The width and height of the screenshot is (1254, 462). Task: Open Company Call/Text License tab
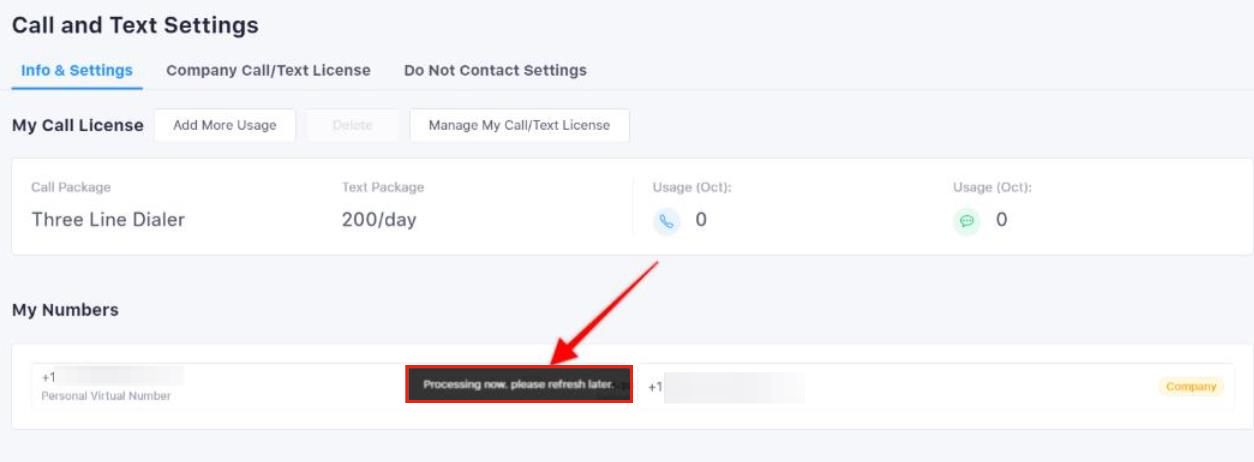268,71
